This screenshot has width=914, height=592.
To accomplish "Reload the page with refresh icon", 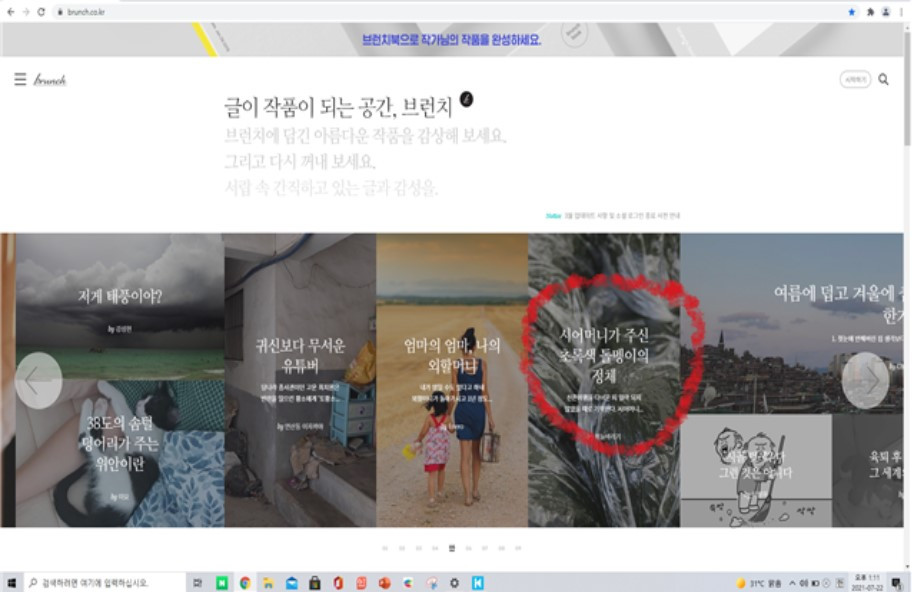I will [41, 12].
